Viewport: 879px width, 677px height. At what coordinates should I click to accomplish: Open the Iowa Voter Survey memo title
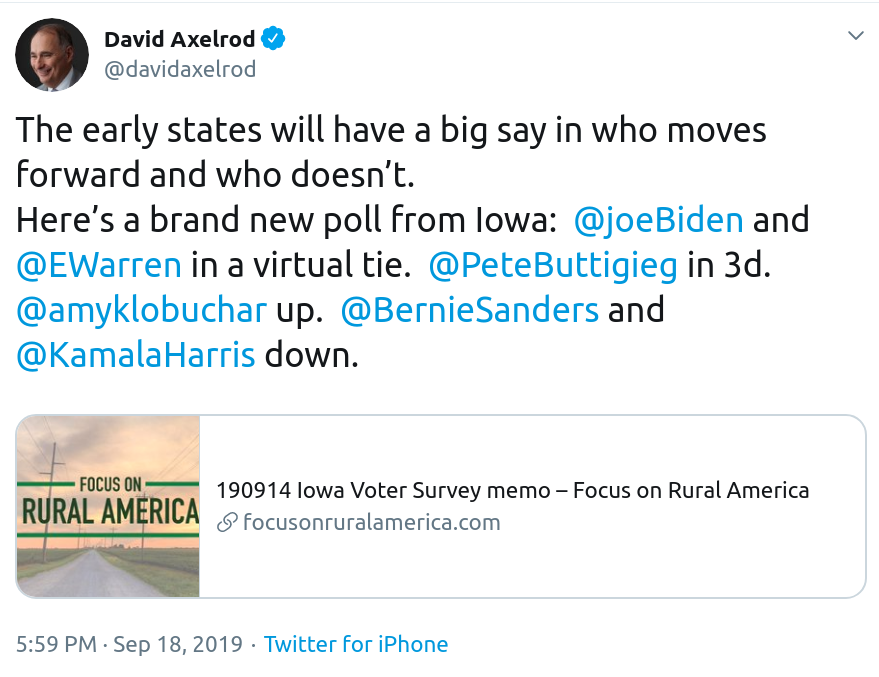(x=512, y=490)
